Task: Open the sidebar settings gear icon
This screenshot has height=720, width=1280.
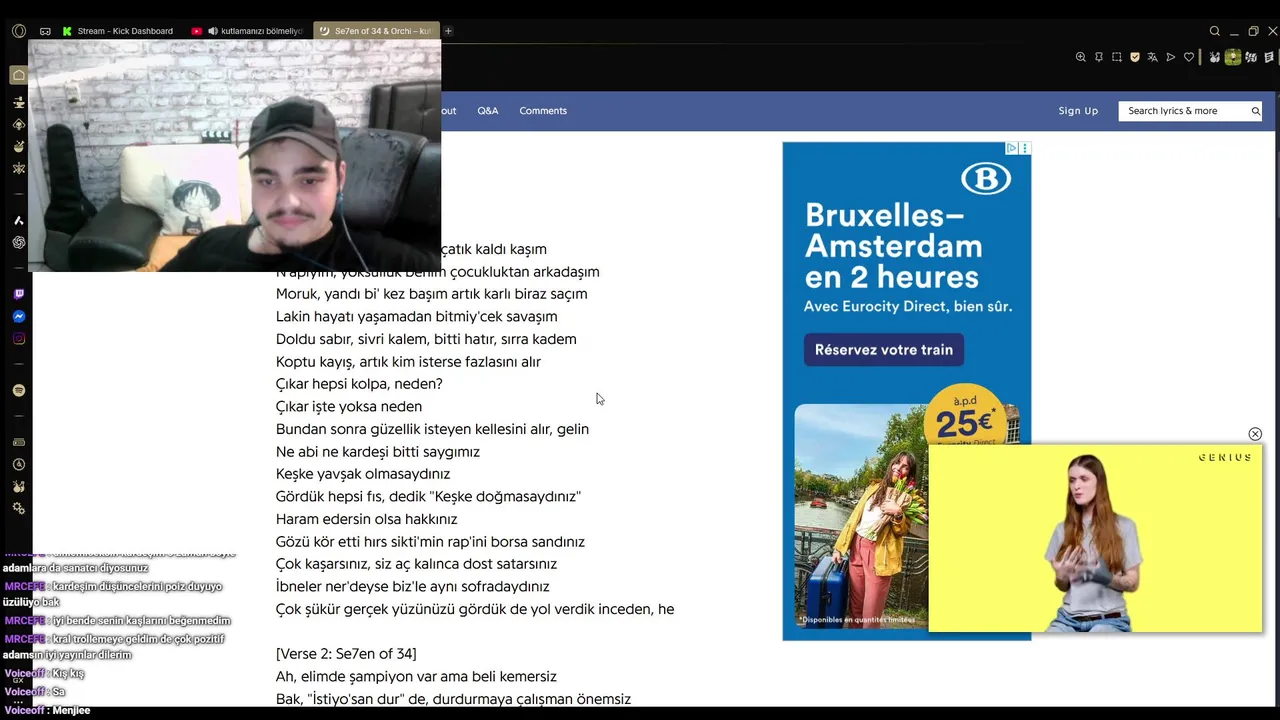Action: click(18, 508)
